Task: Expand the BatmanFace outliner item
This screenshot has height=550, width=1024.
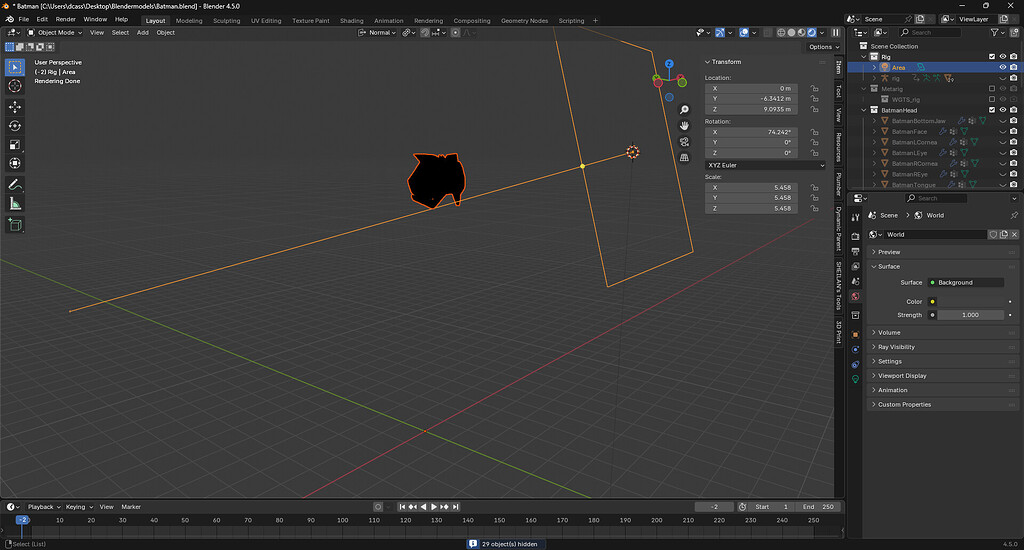Action: click(x=874, y=131)
